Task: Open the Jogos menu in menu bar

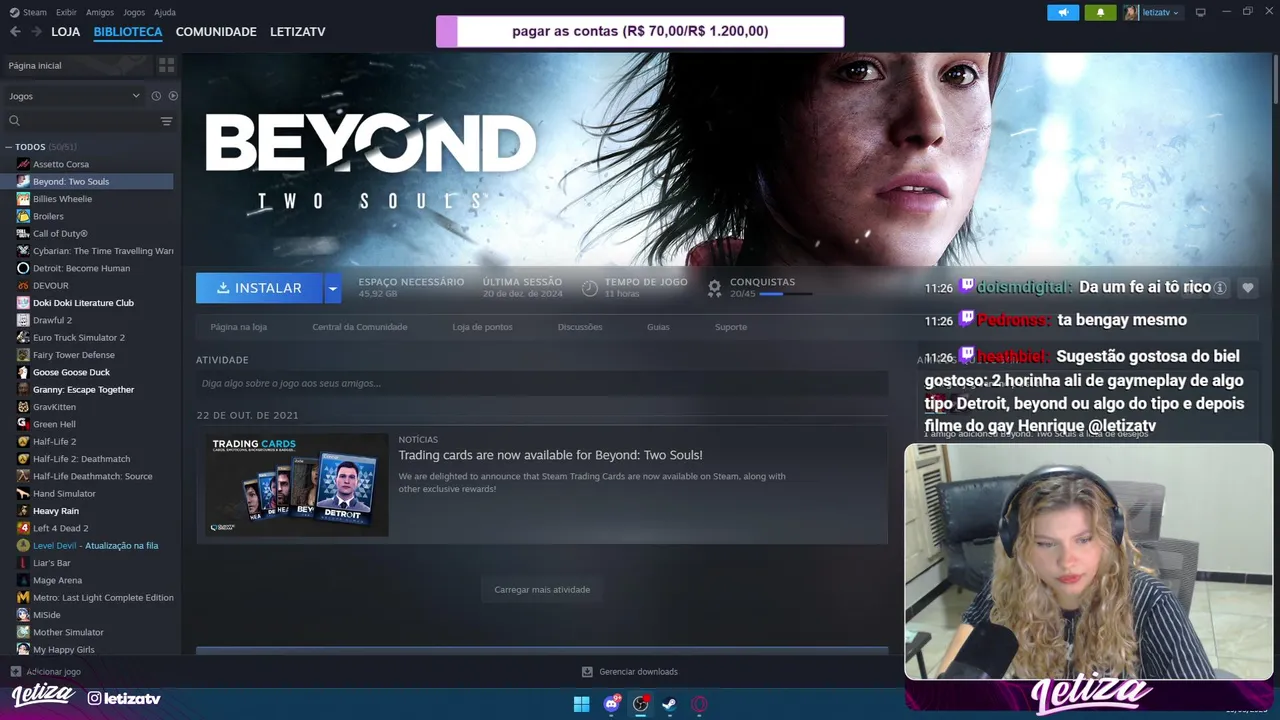Action: point(134,12)
